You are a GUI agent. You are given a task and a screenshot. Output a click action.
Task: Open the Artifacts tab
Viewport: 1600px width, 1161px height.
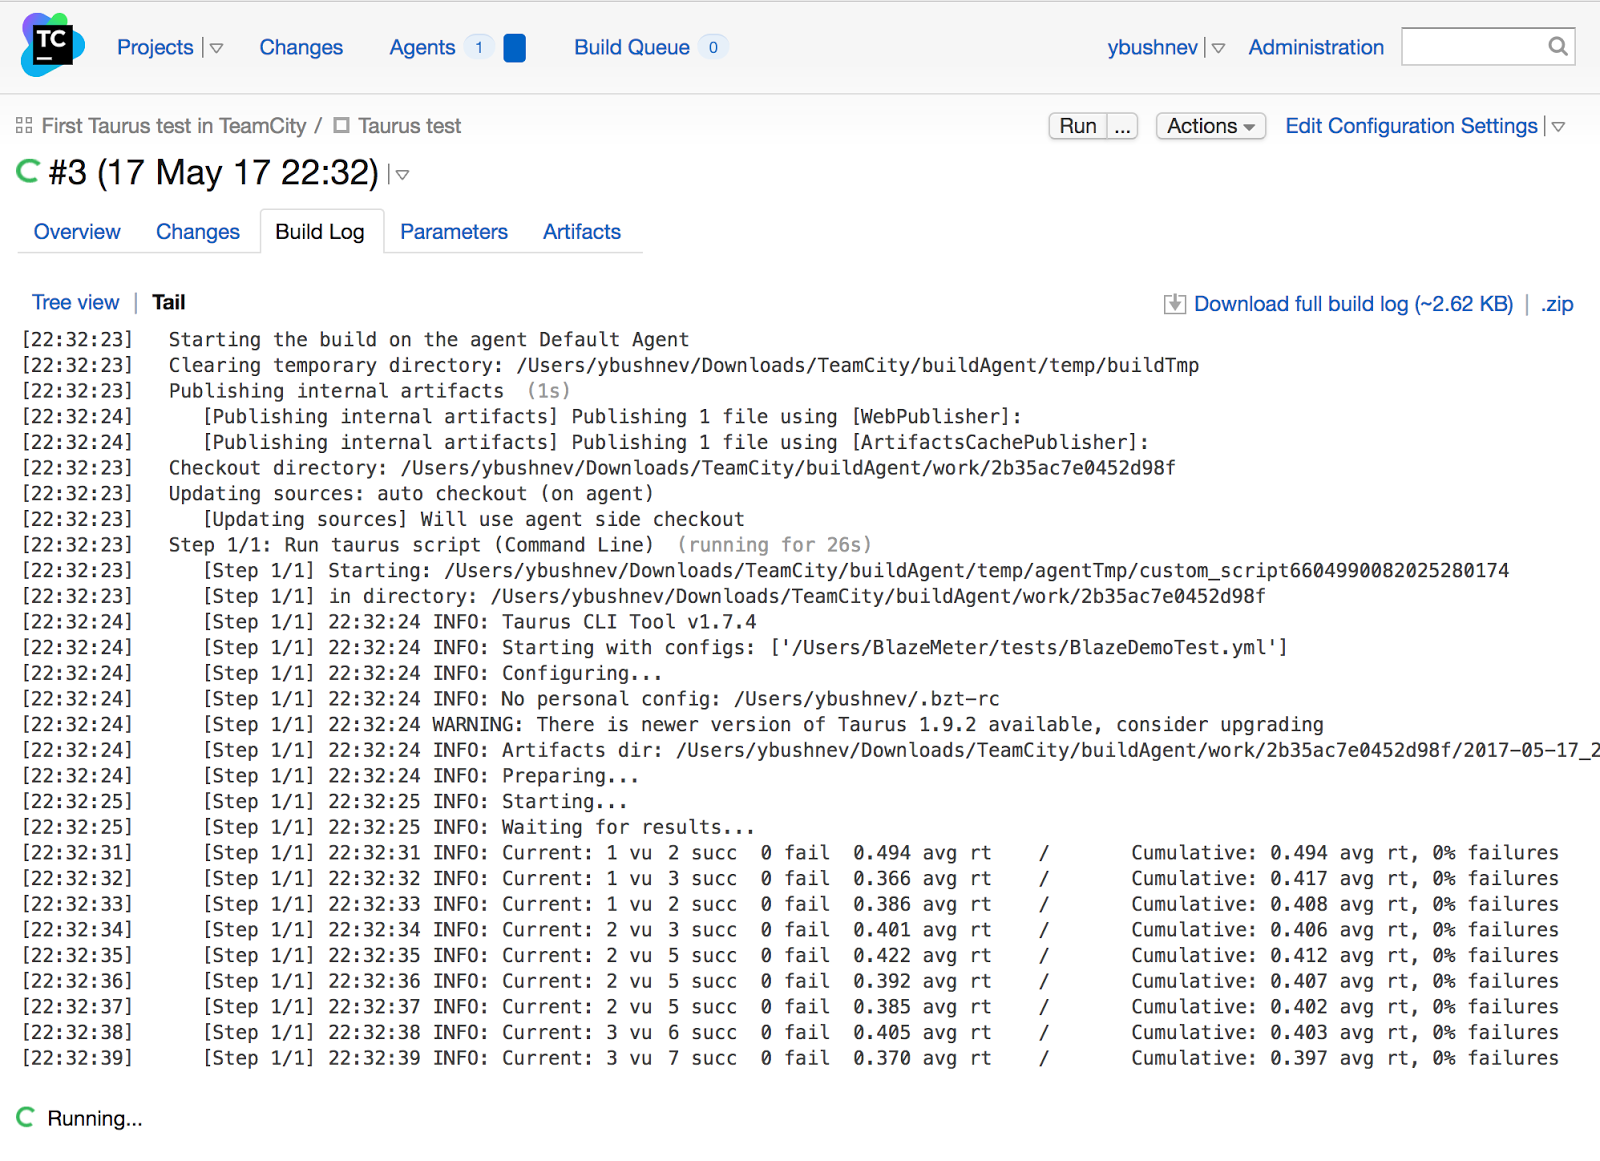pos(582,232)
